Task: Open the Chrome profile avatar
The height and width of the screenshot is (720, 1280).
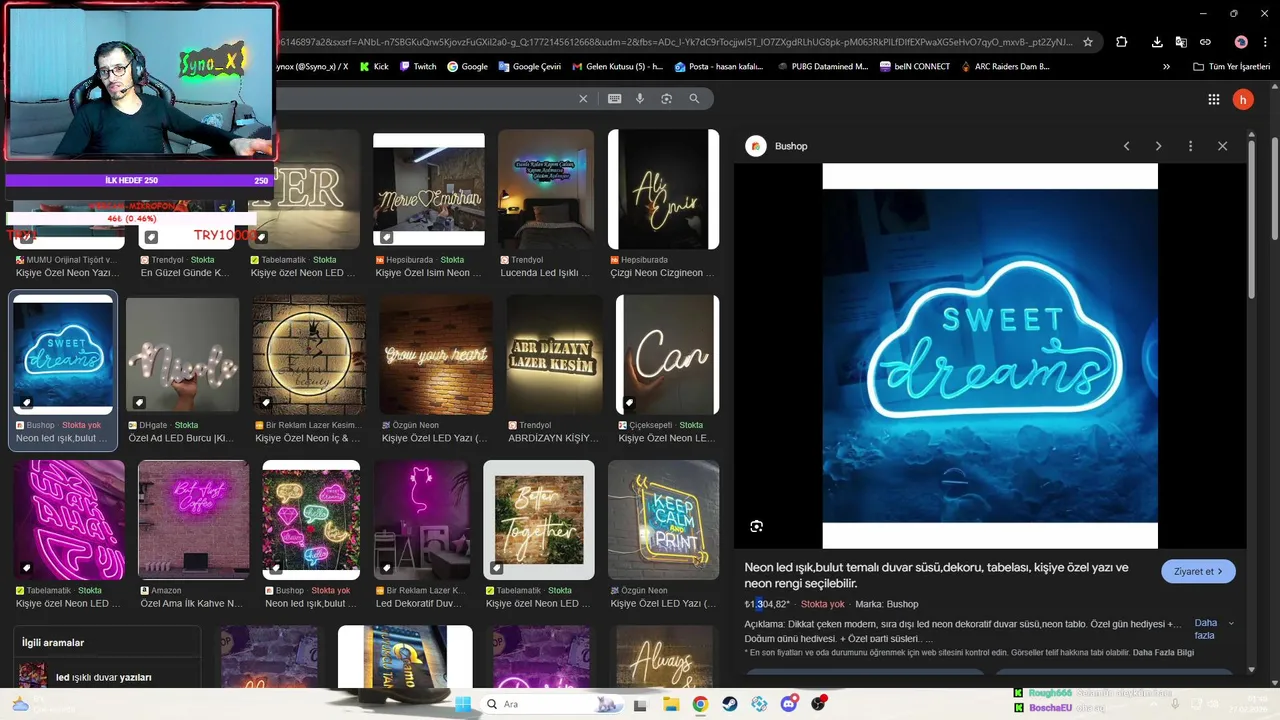Action: pos(1241,42)
